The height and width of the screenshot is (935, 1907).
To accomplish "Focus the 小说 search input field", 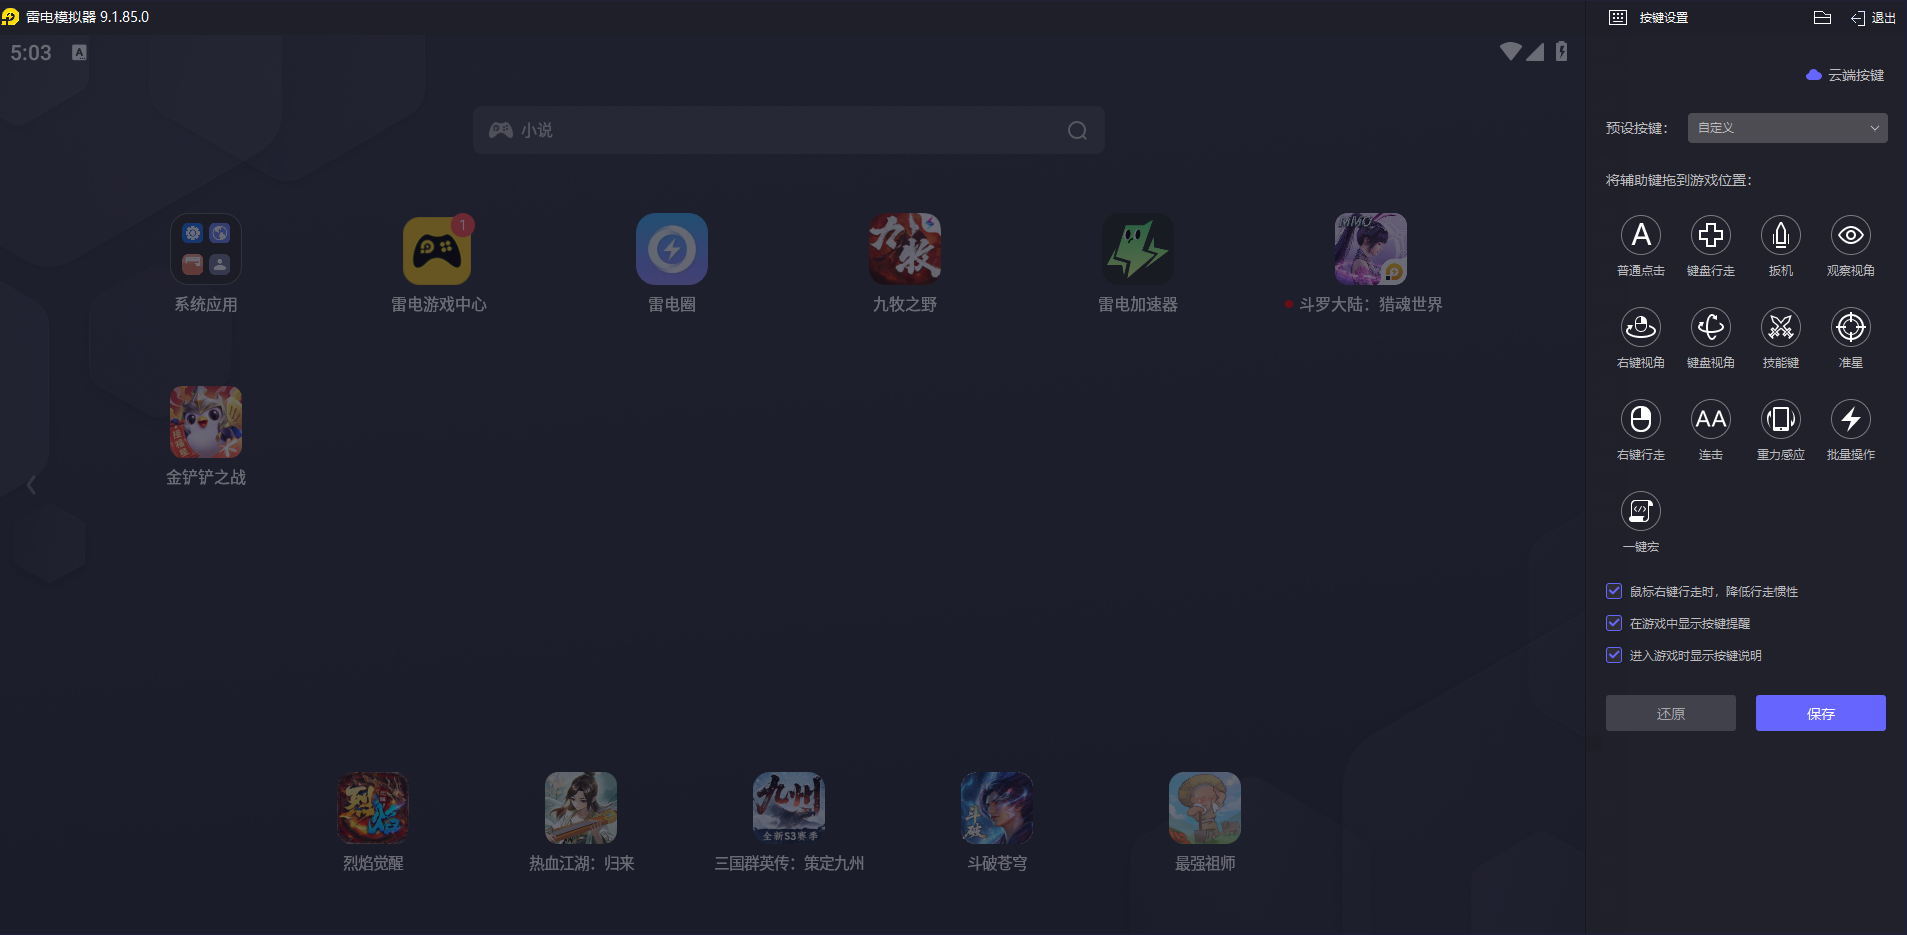I will click(x=789, y=130).
